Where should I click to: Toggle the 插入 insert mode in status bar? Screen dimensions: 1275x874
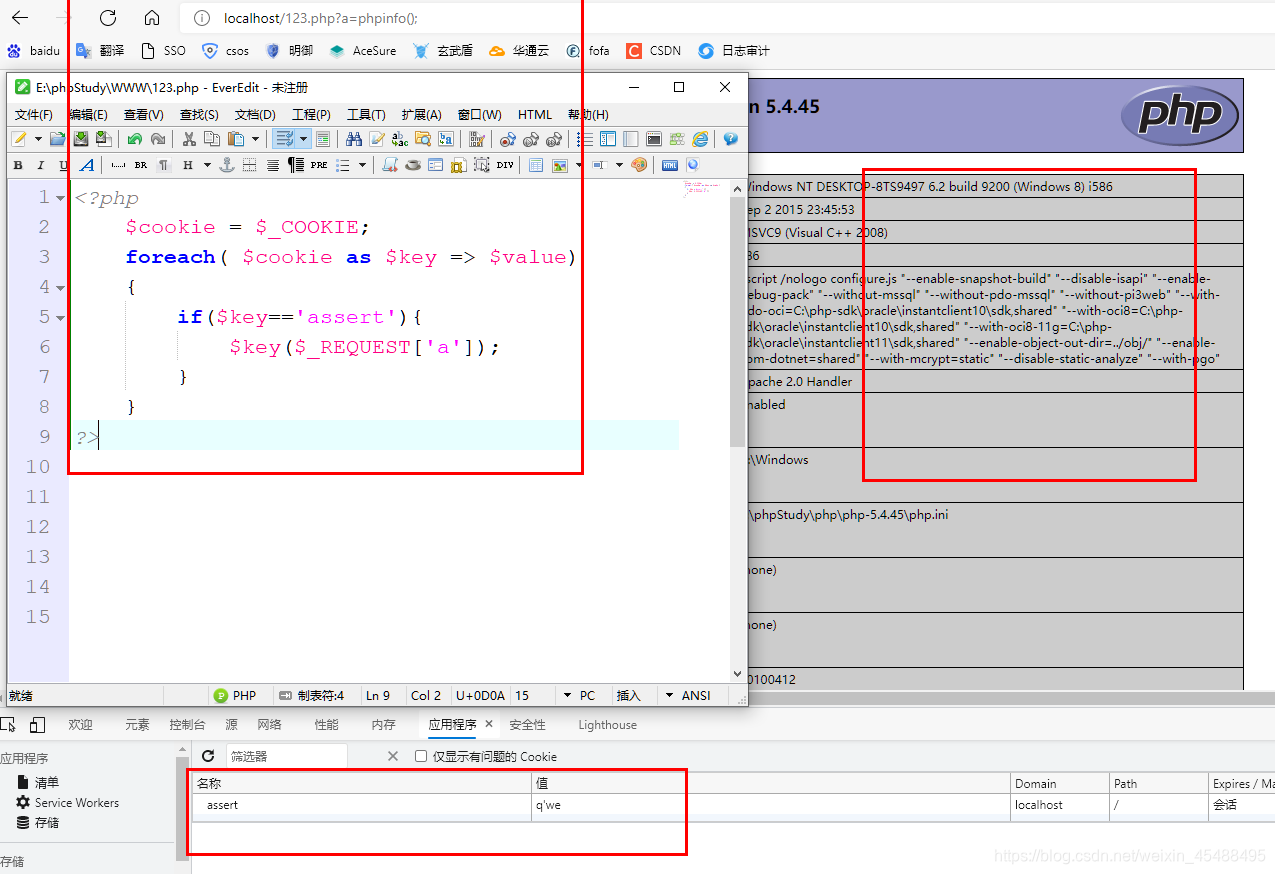tap(628, 695)
